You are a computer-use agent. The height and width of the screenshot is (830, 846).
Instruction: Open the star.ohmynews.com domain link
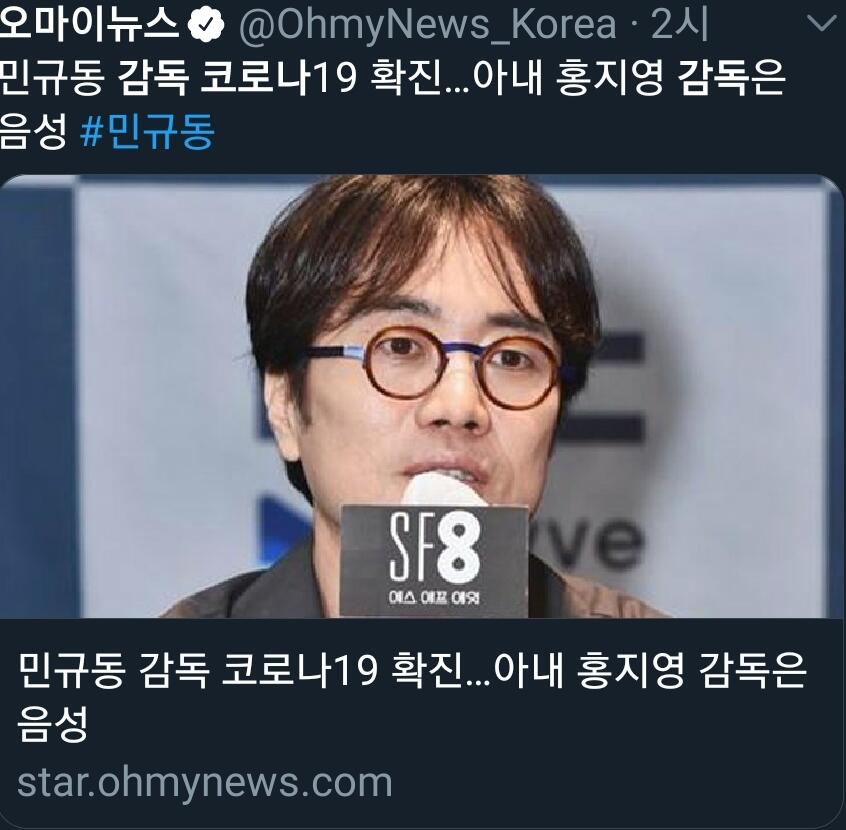click(204, 783)
